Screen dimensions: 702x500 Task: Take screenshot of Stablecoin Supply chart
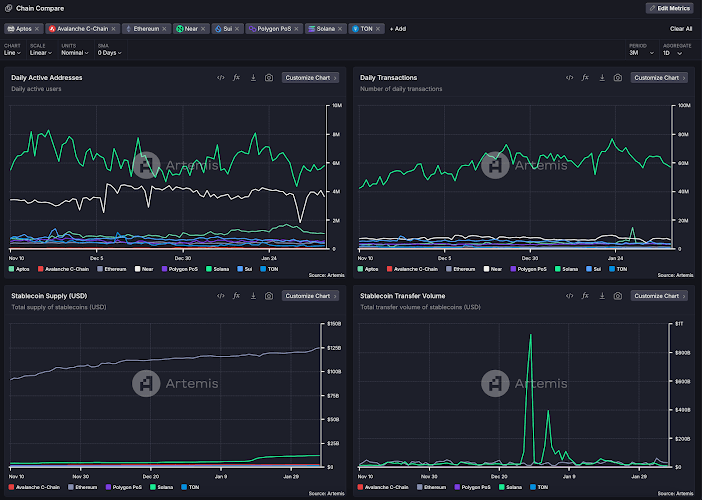pos(269,296)
